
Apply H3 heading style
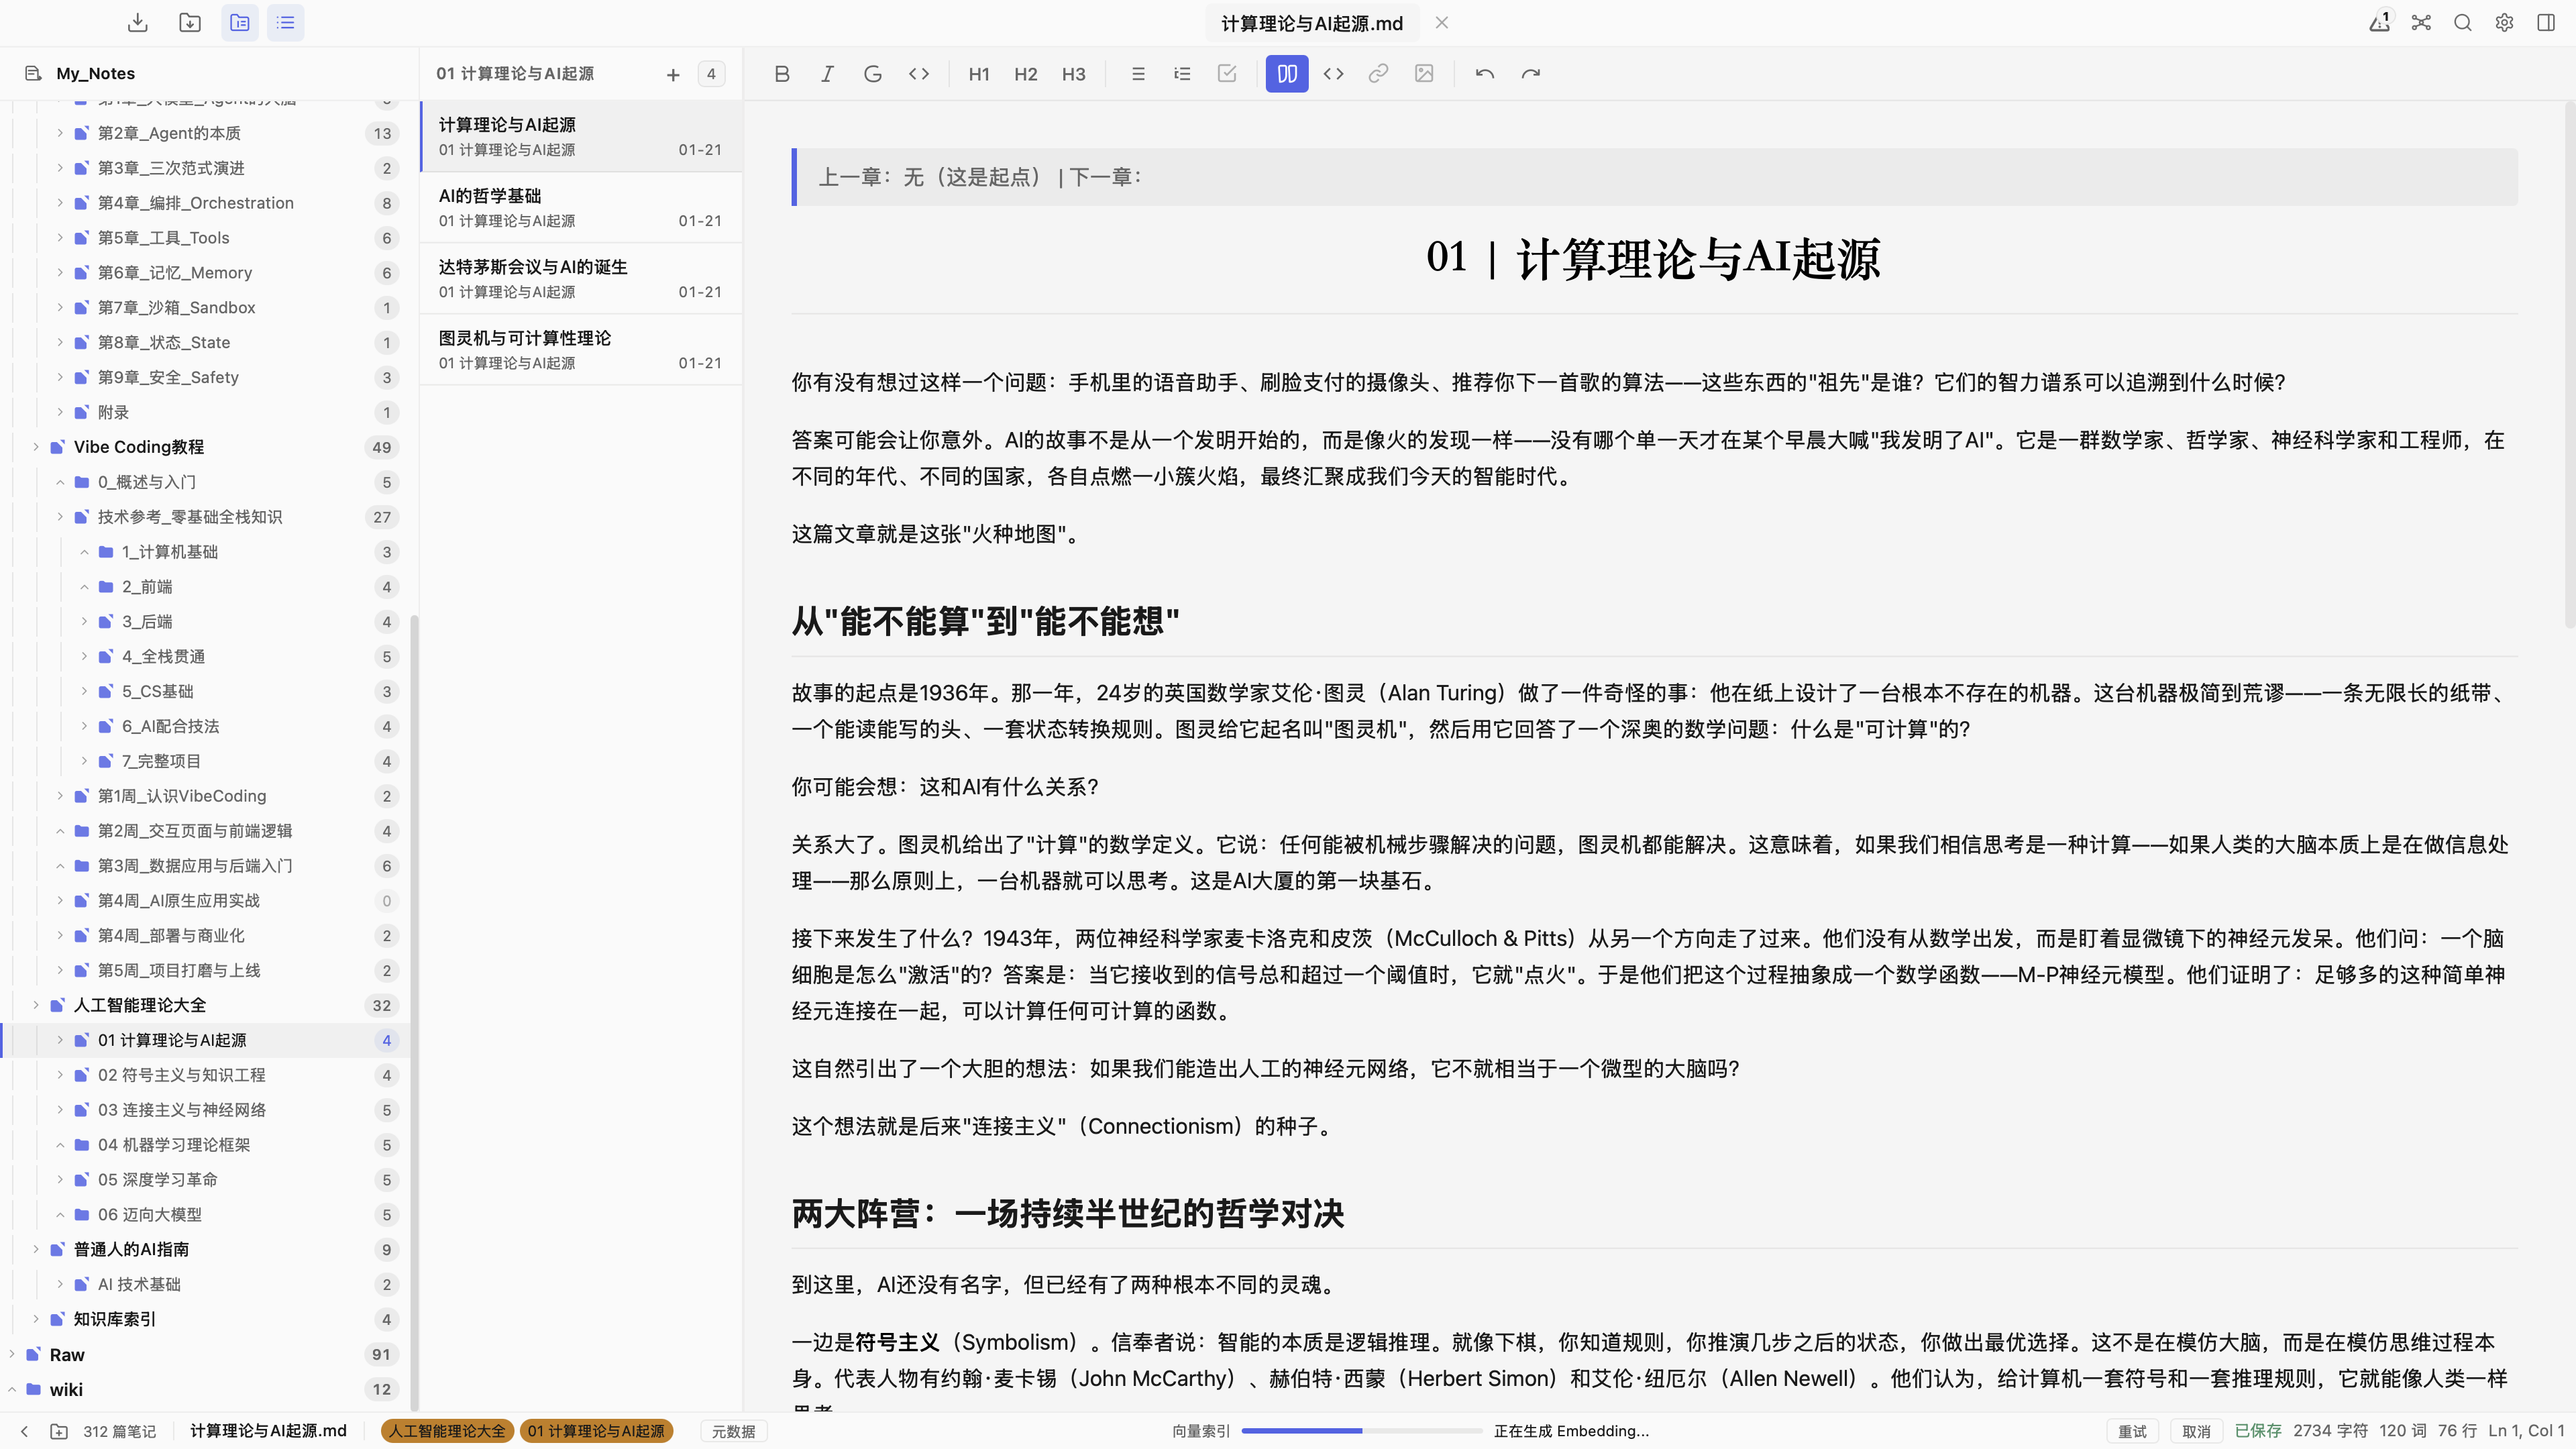click(1073, 74)
